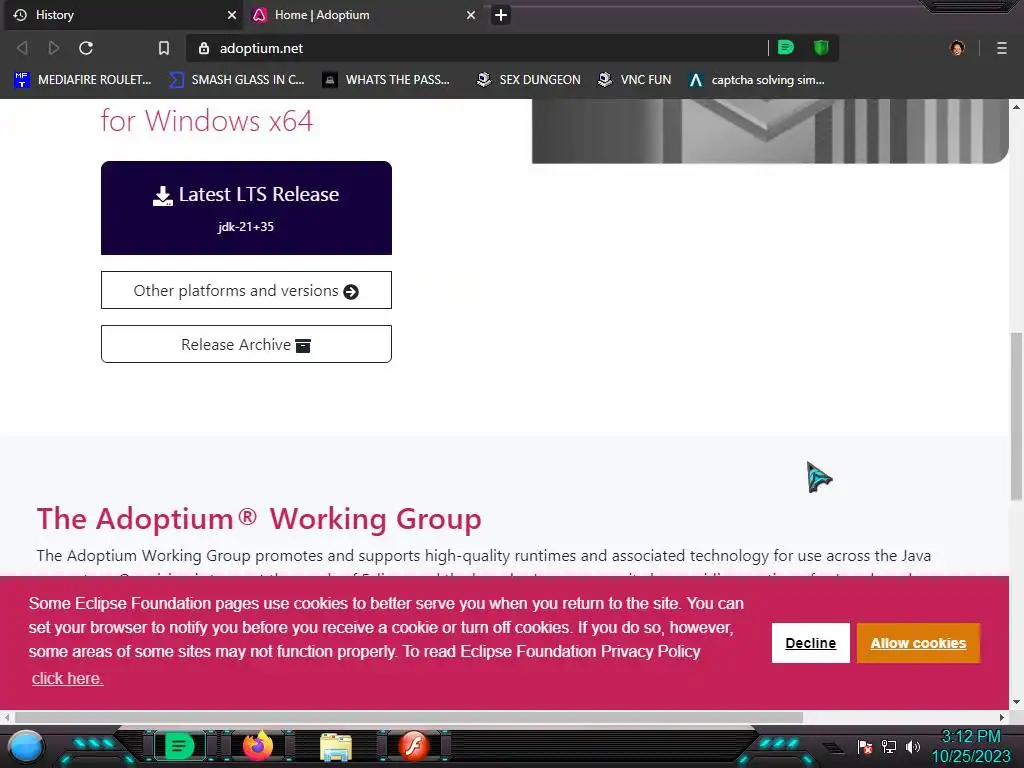Click the taskbar clock showing 3:12 PM
Image resolution: width=1024 pixels, height=768 pixels.
pos(971,746)
